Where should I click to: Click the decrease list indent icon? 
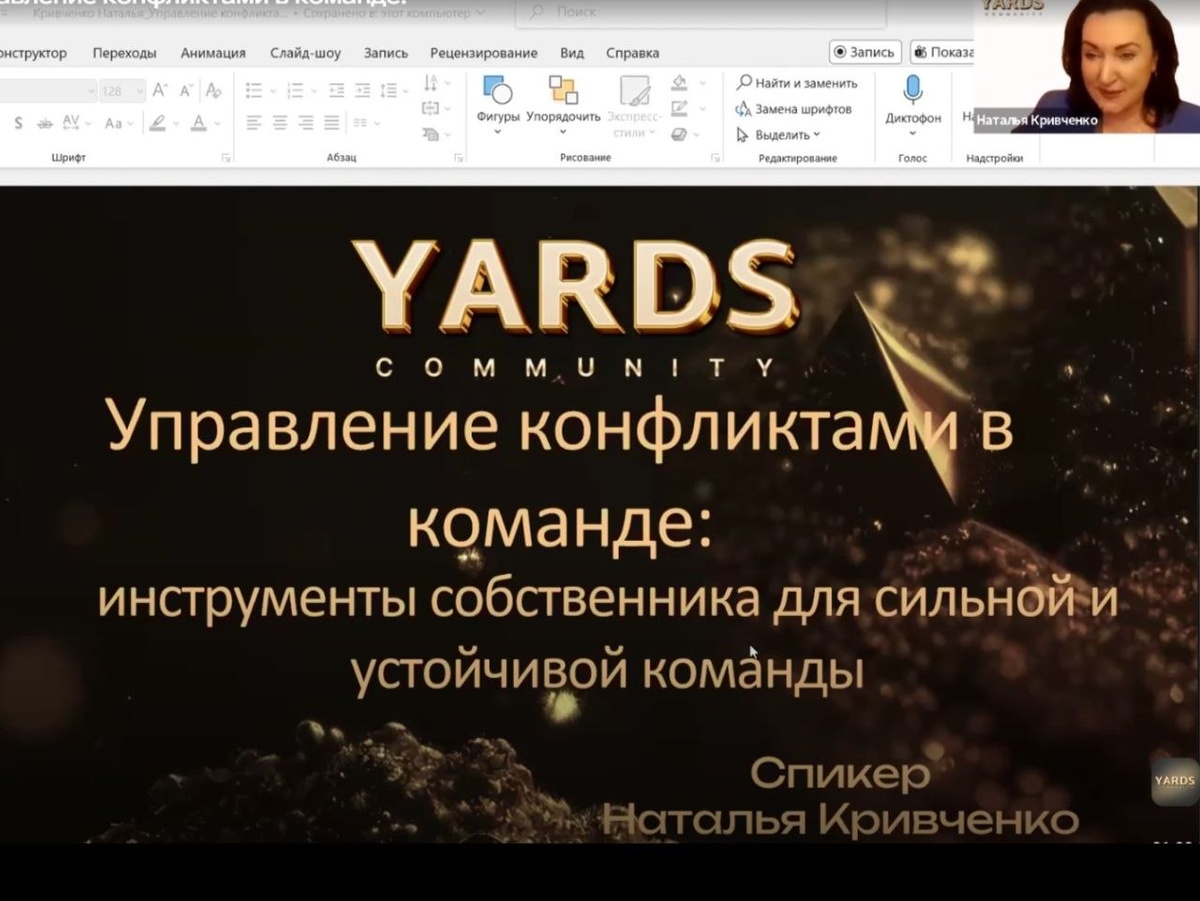(336, 90)
